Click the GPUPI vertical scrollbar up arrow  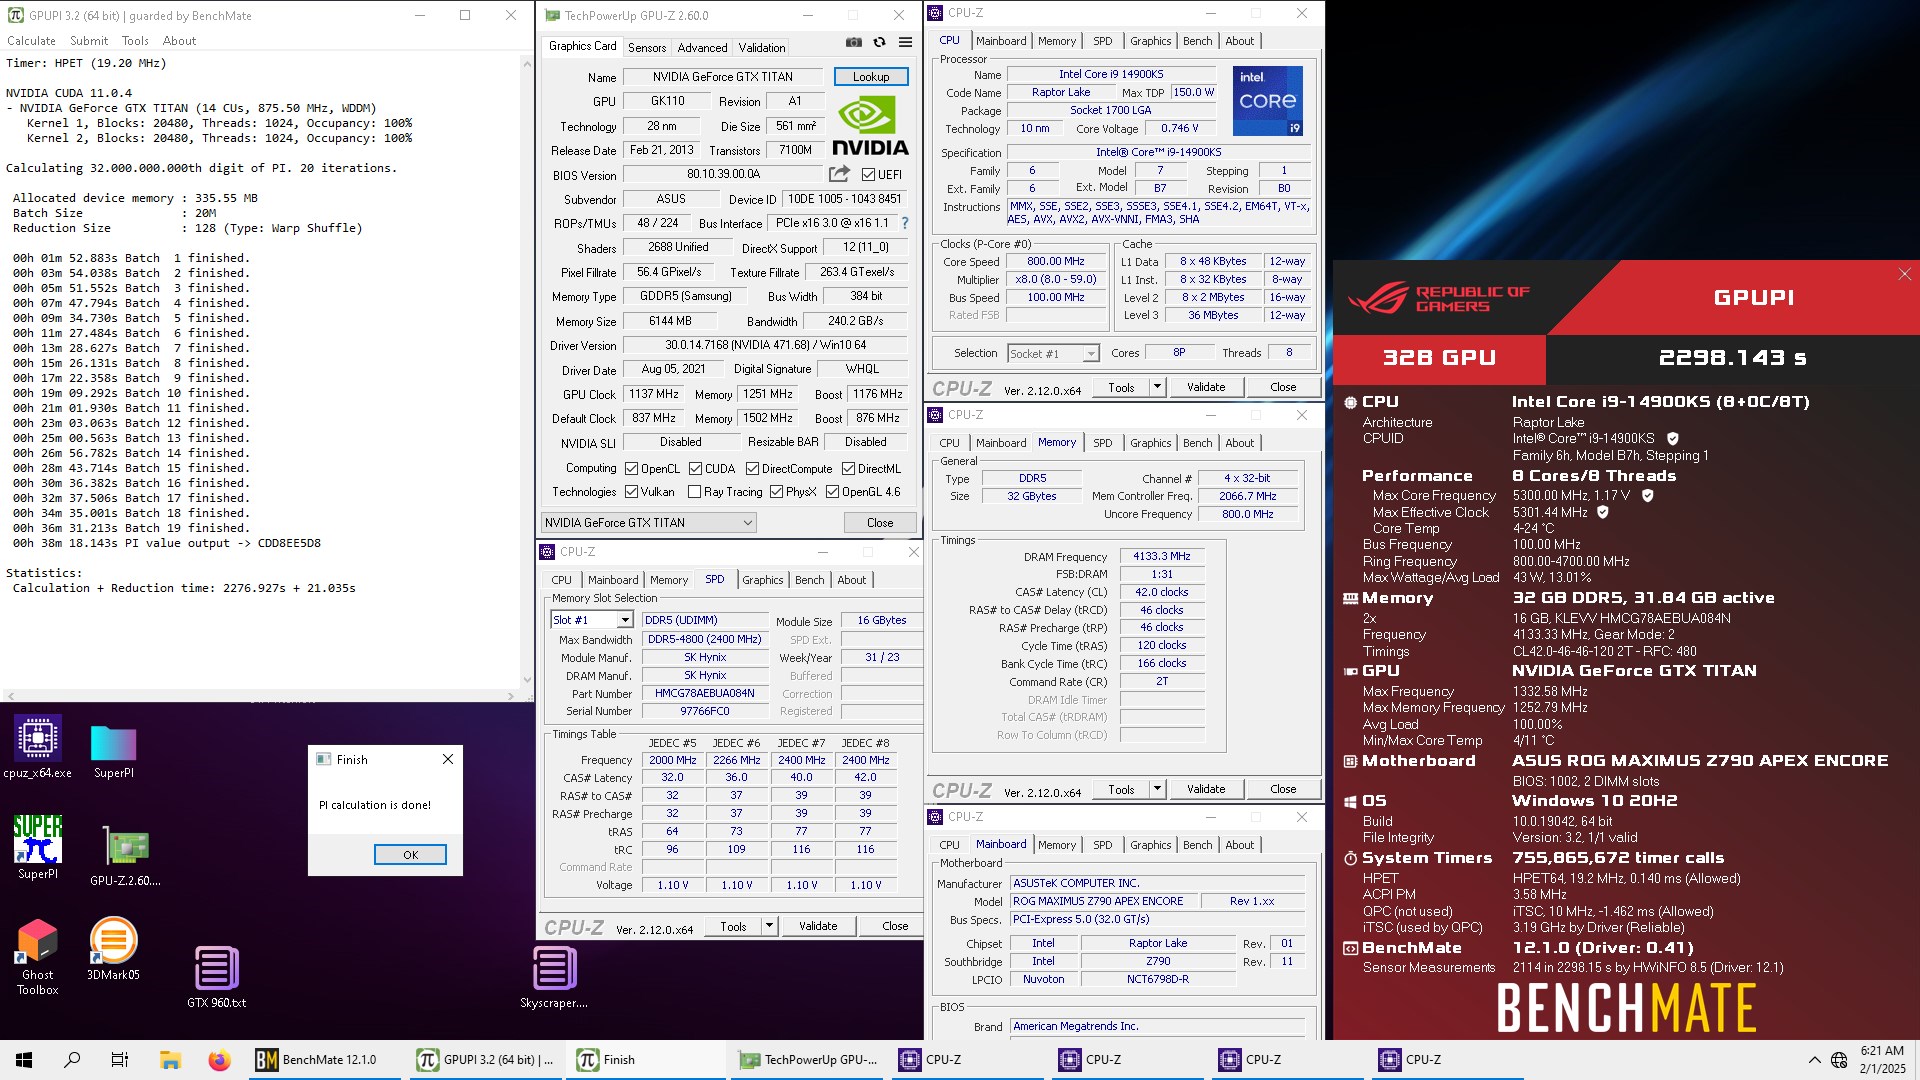pos(527,62)
